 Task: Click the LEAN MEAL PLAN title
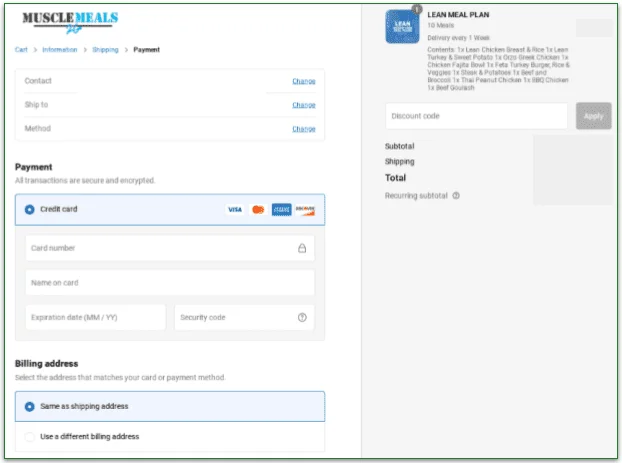pos(458,15)
